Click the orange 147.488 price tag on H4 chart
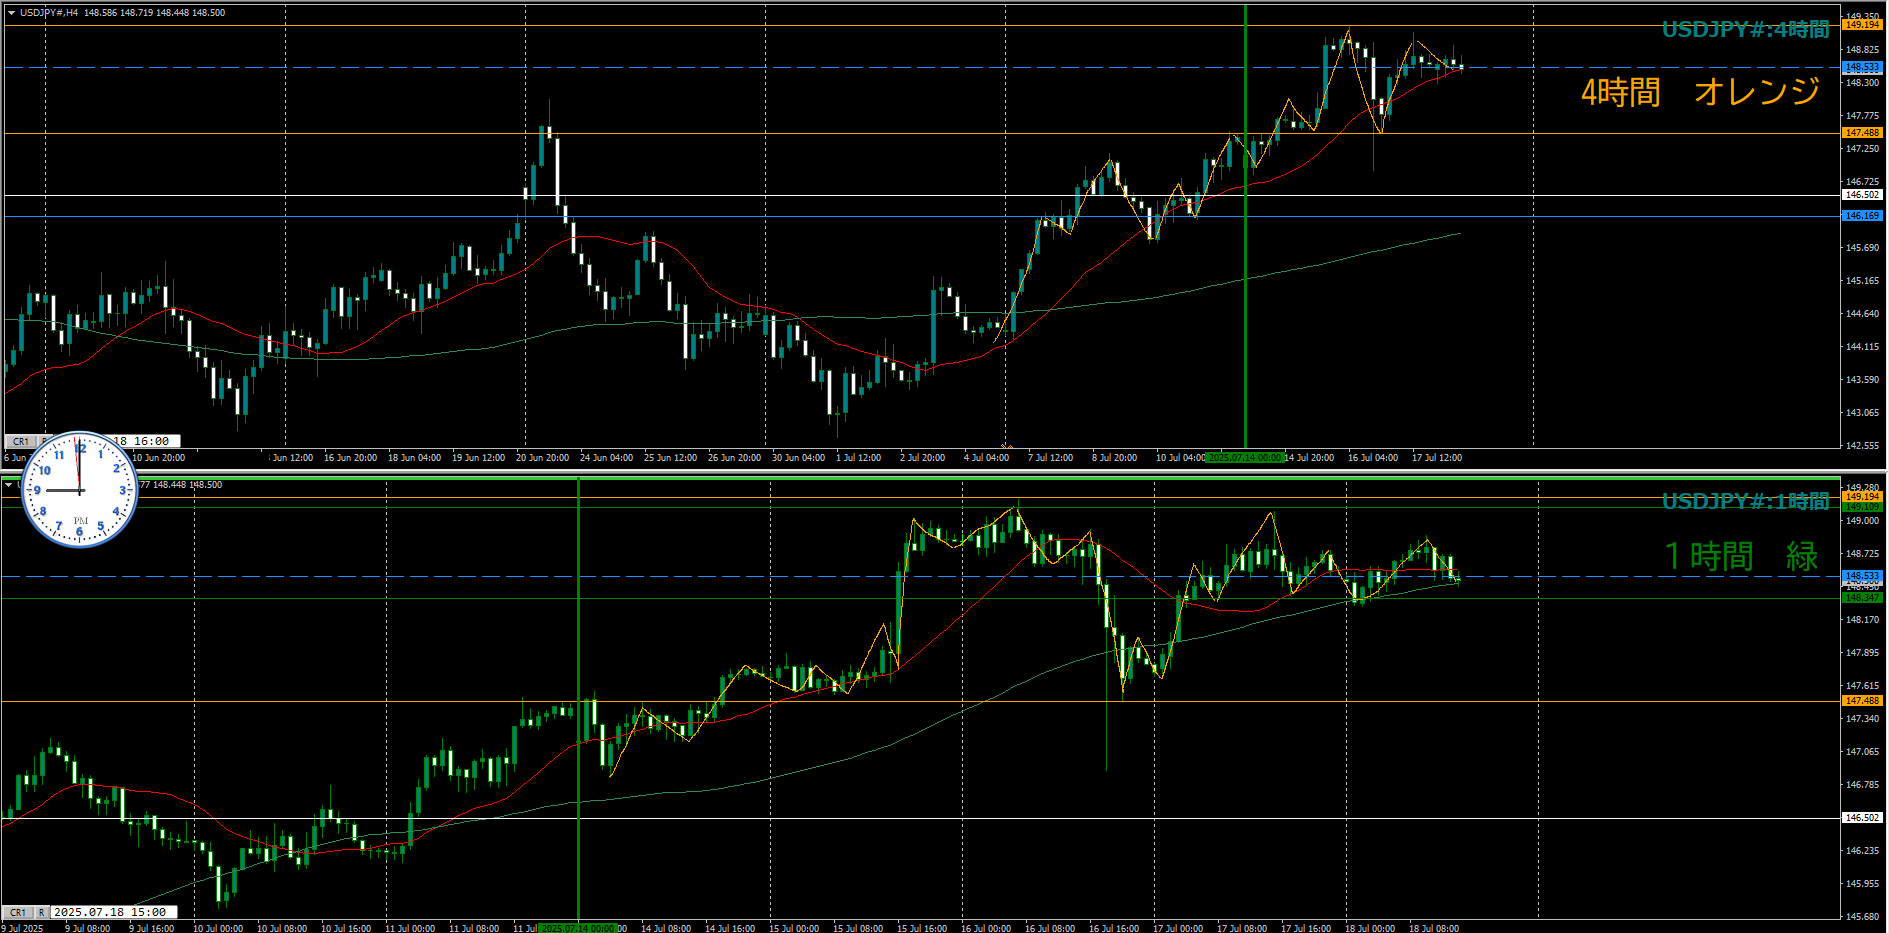Image resolution: width=1889 pixels, height=933 pixels. 1862,133
